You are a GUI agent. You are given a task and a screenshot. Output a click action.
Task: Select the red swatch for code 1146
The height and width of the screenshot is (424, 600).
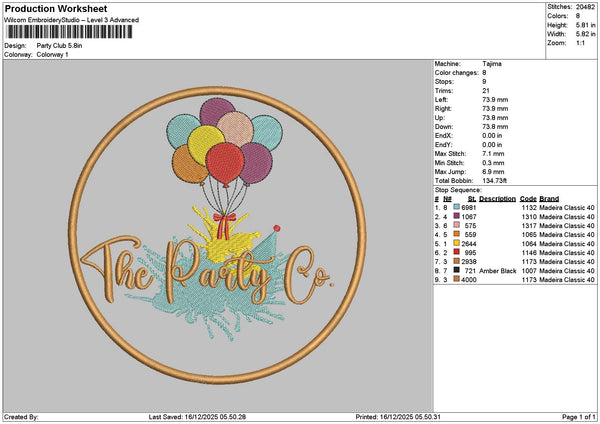click(x=457, y=252)
